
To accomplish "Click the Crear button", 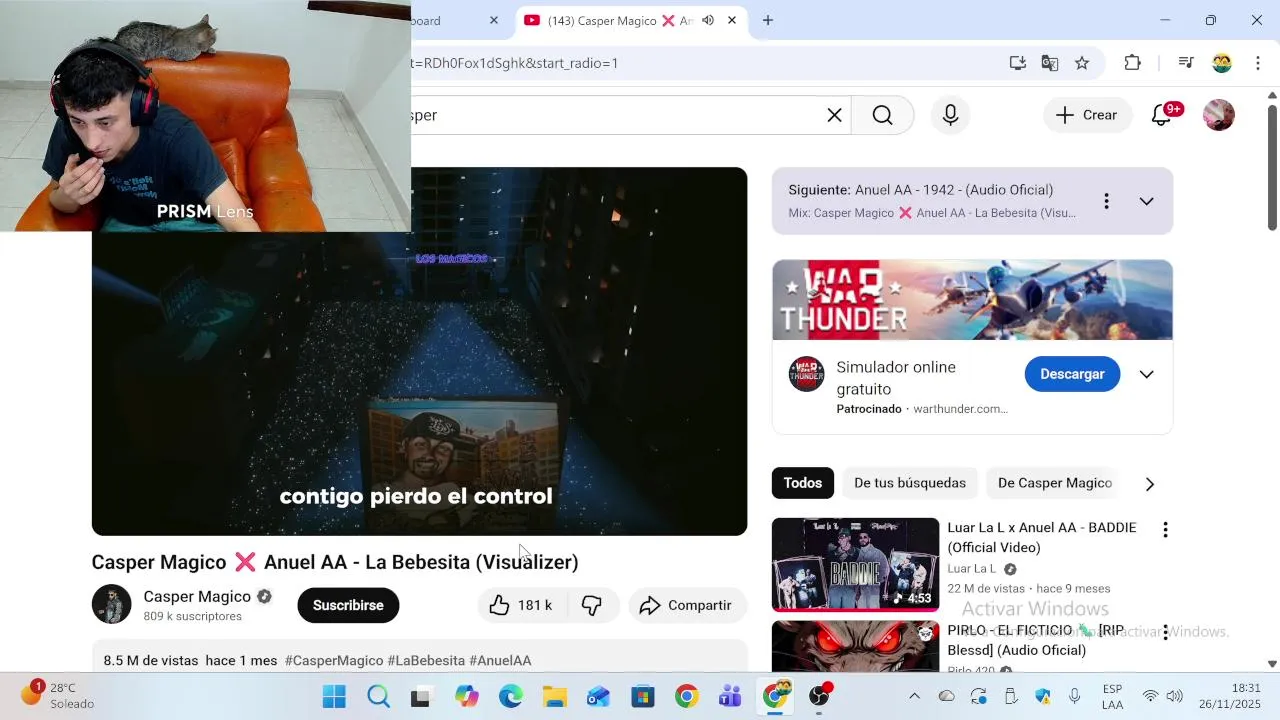I will click(x=1087, y=115).
